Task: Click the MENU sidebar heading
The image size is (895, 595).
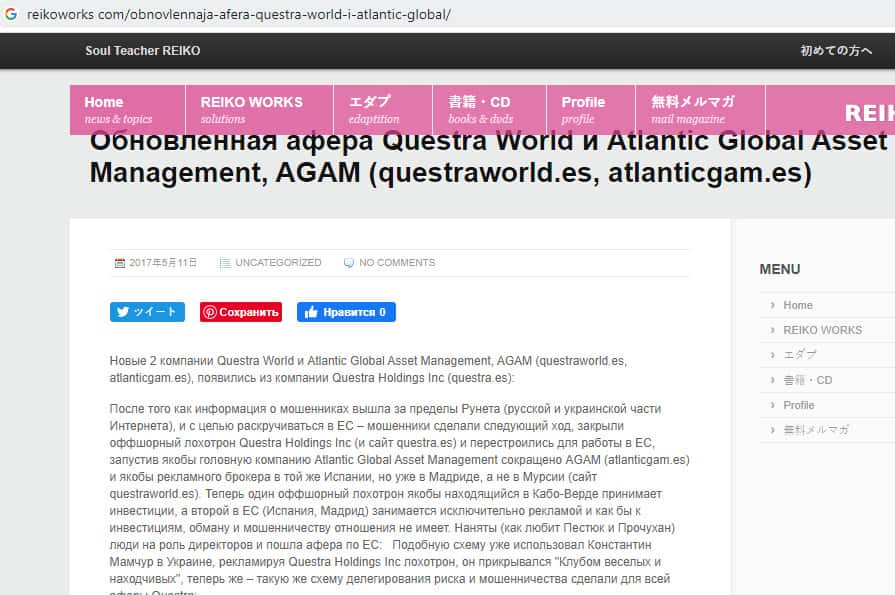Action: coord(780,270)
